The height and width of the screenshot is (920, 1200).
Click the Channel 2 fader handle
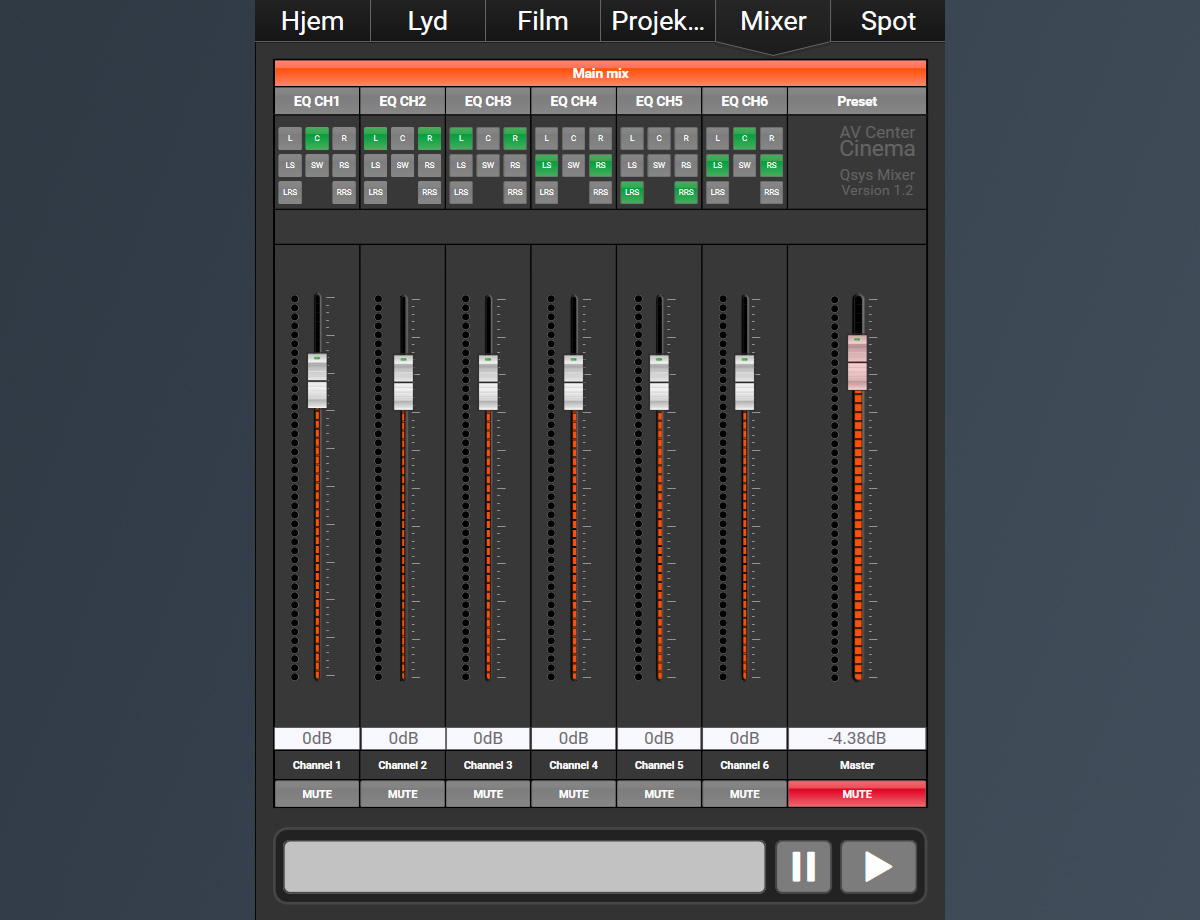[x=403, y=382]
